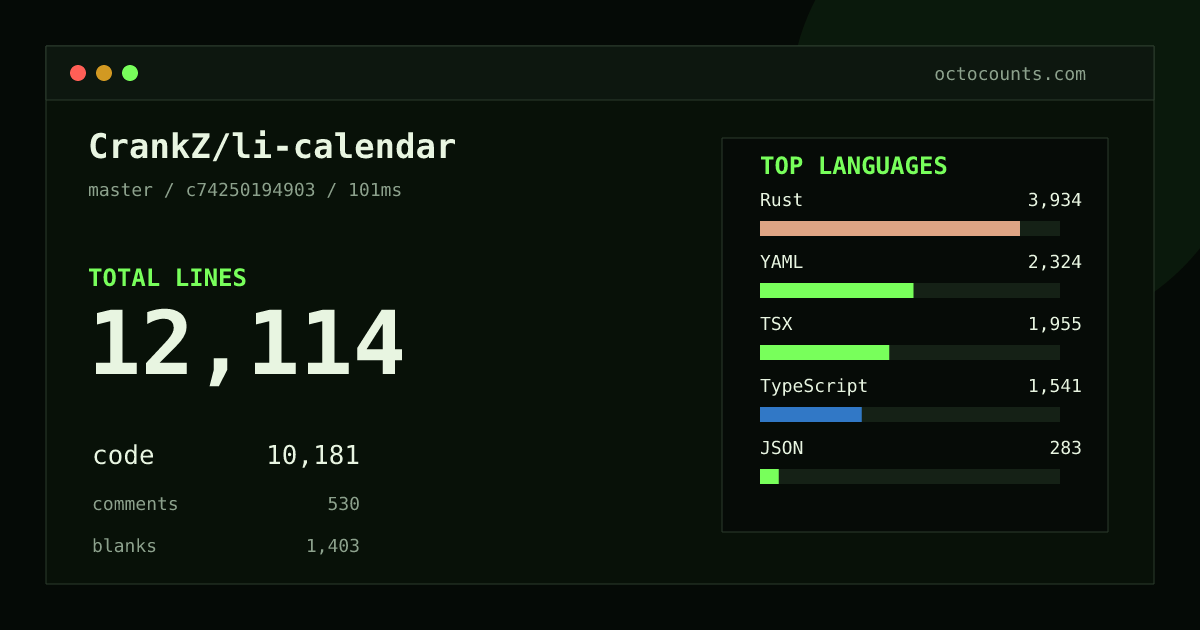Select the 10,181 code count
This screenshot has width=1200, height=630.
(x=313, y=456)
